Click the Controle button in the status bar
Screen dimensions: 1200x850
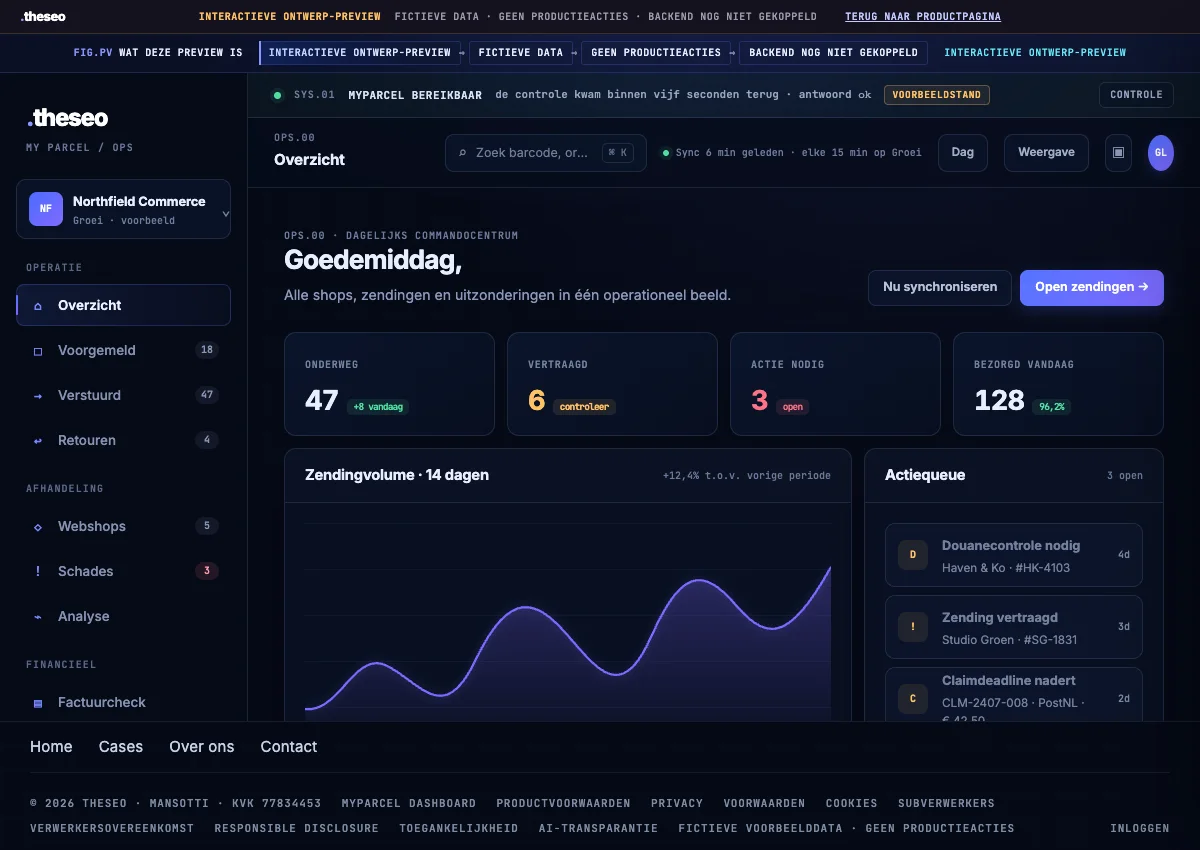pyautogui.click(x=1136, y=95)
